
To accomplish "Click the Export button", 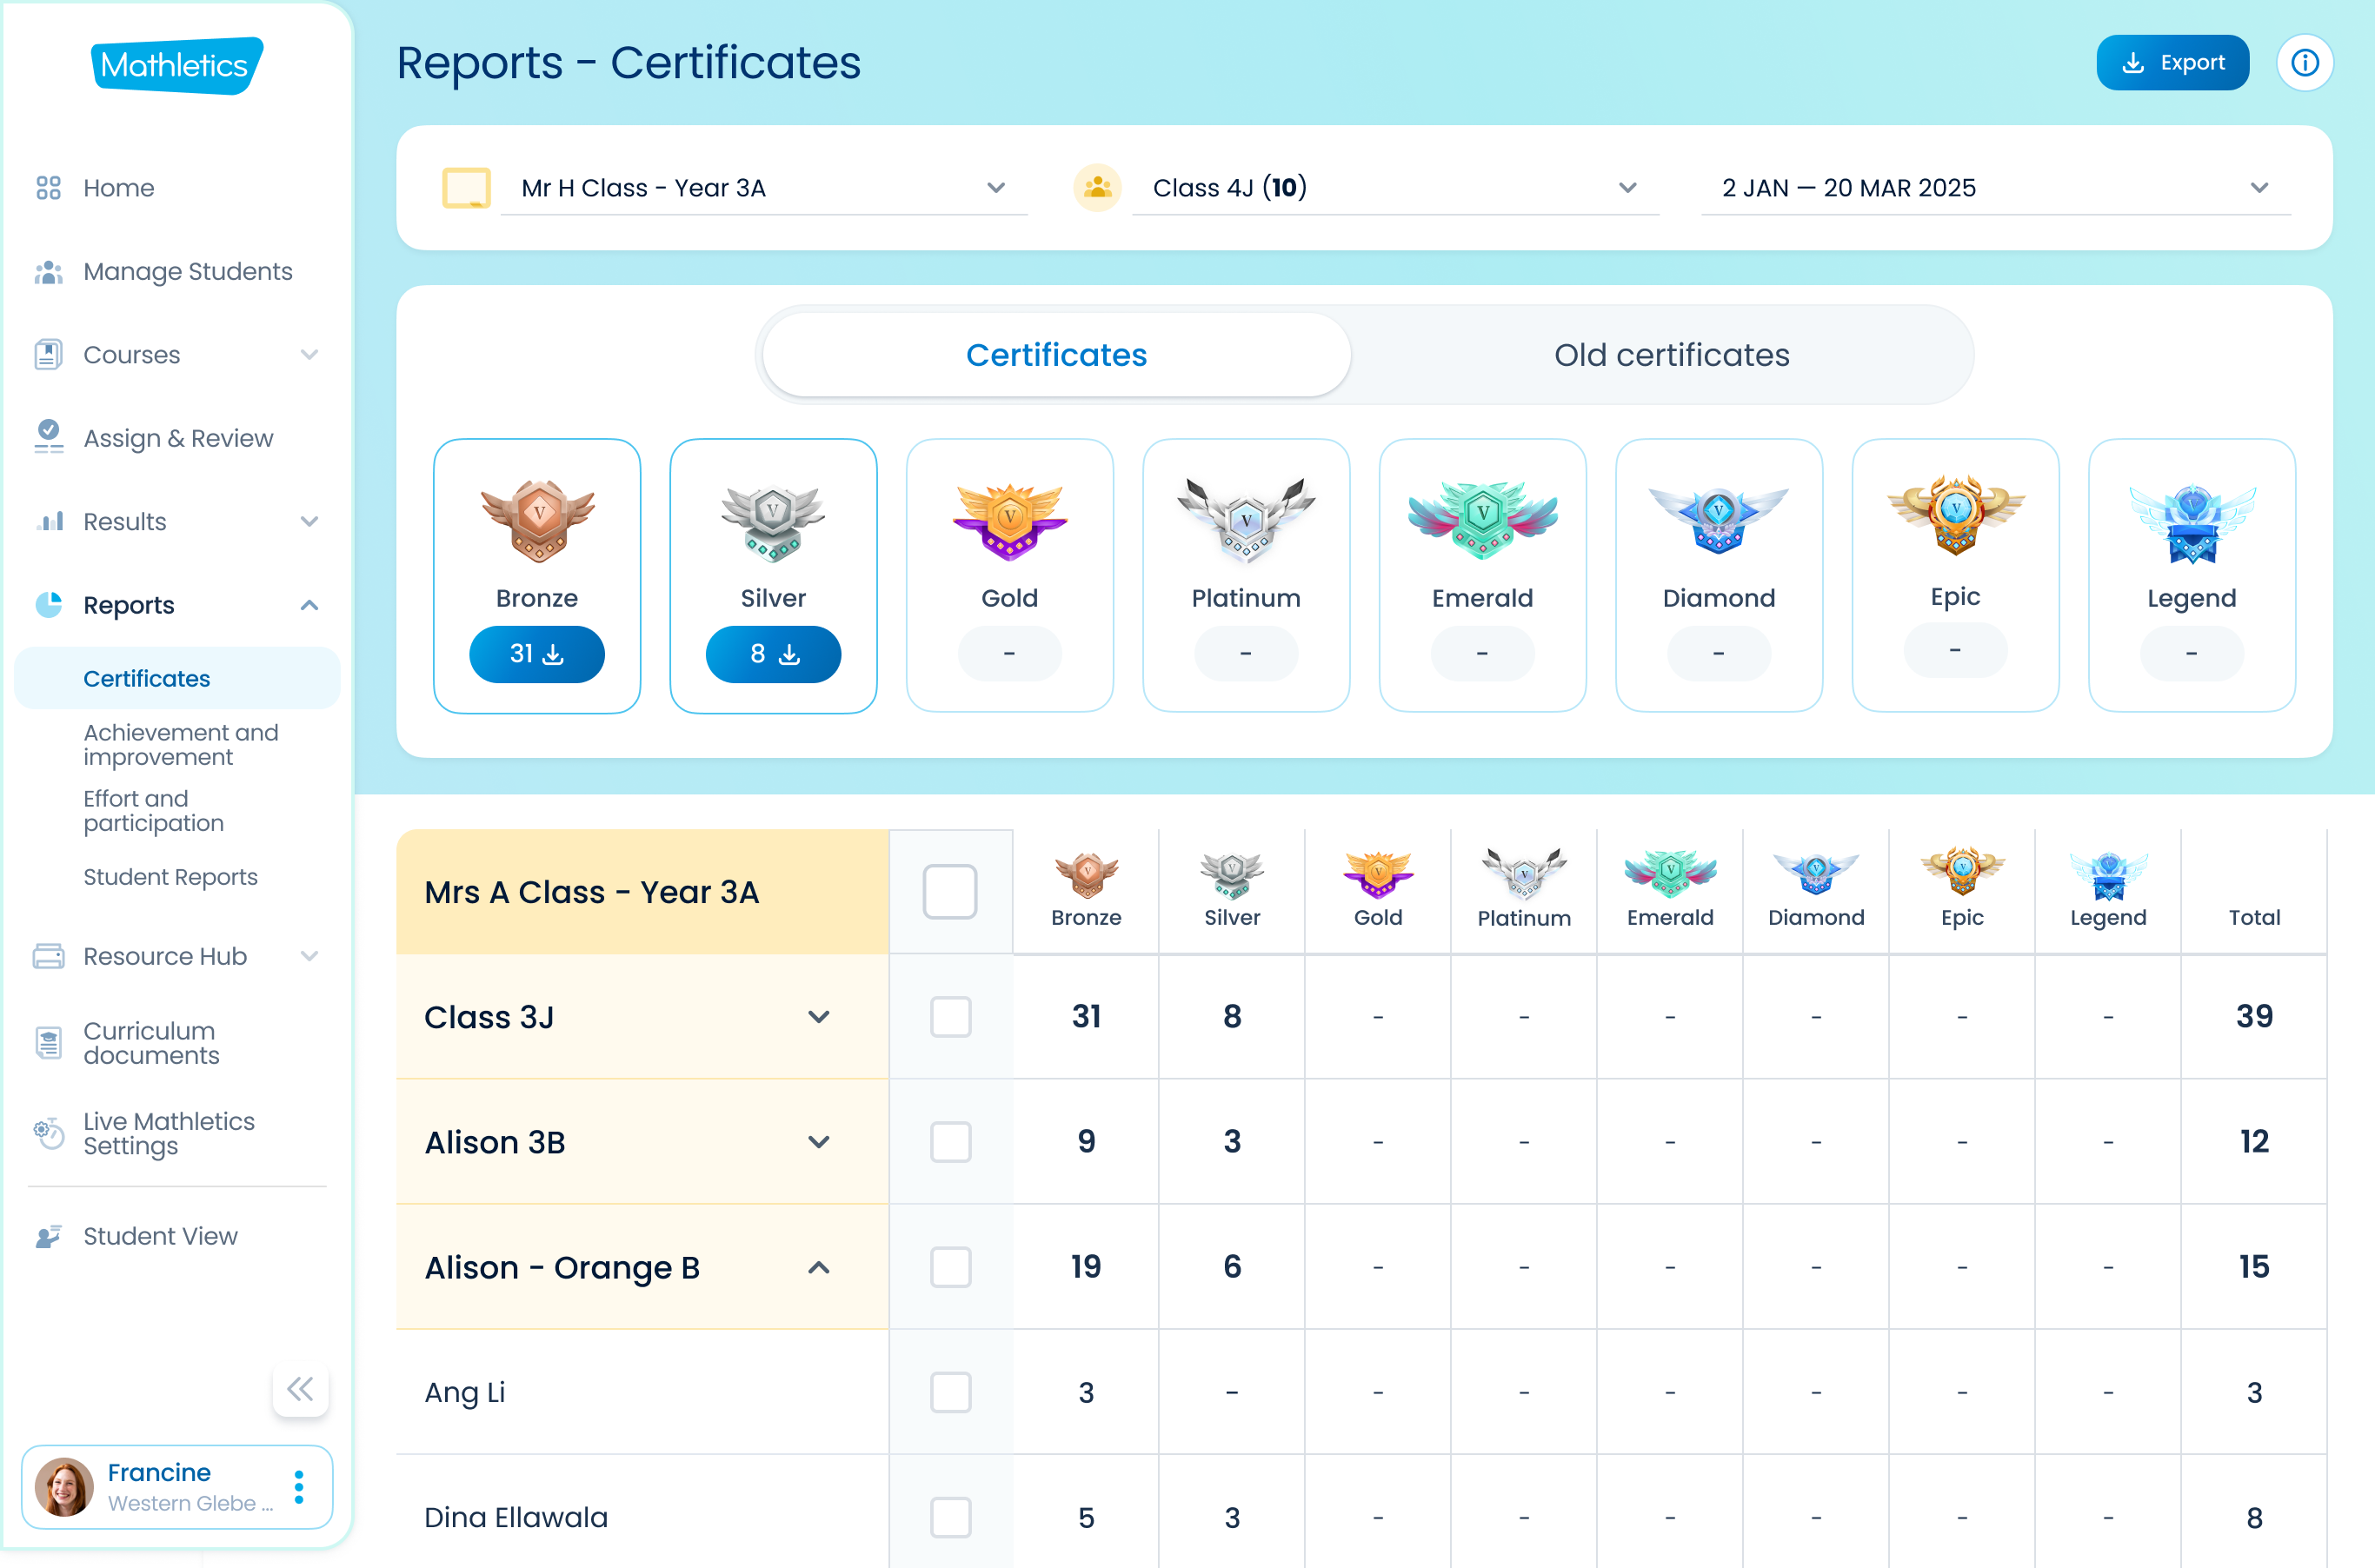I will [2172, 63].
